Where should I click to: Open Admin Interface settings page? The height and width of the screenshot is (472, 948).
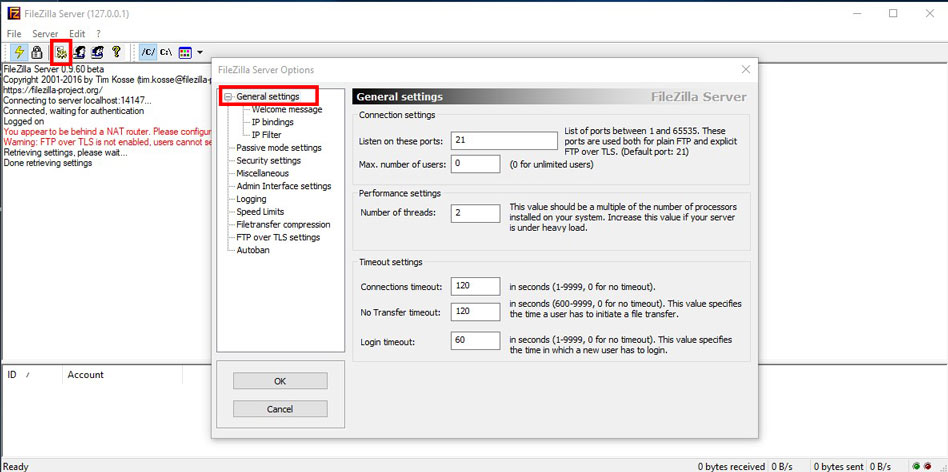coord(284,186)
